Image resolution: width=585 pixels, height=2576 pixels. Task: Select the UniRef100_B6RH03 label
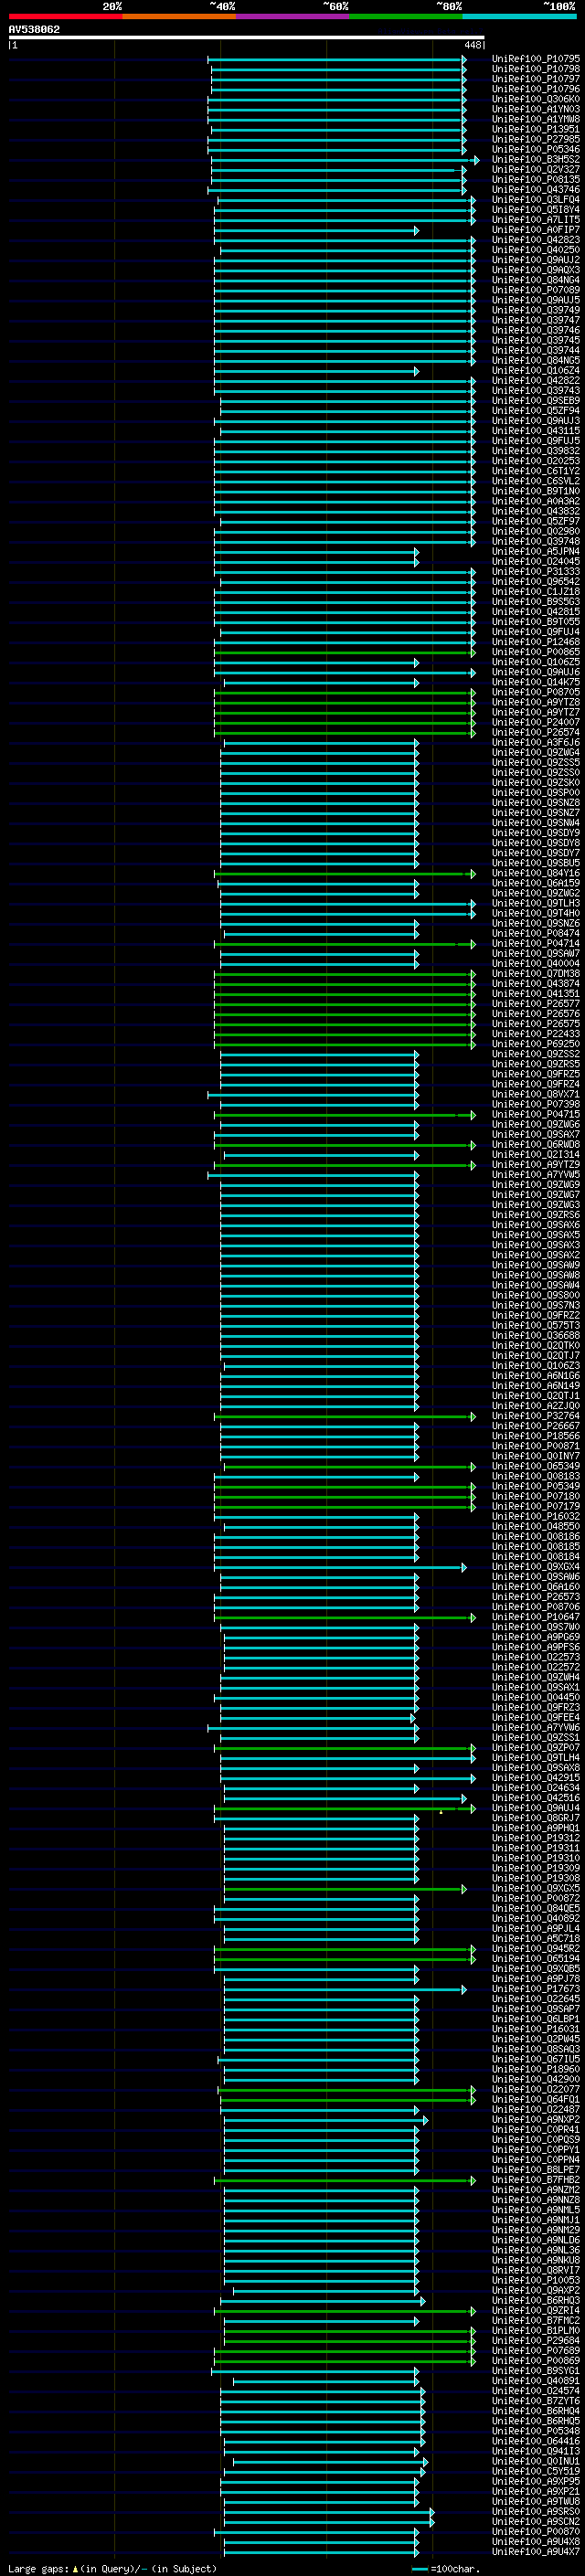point(536,2300)
